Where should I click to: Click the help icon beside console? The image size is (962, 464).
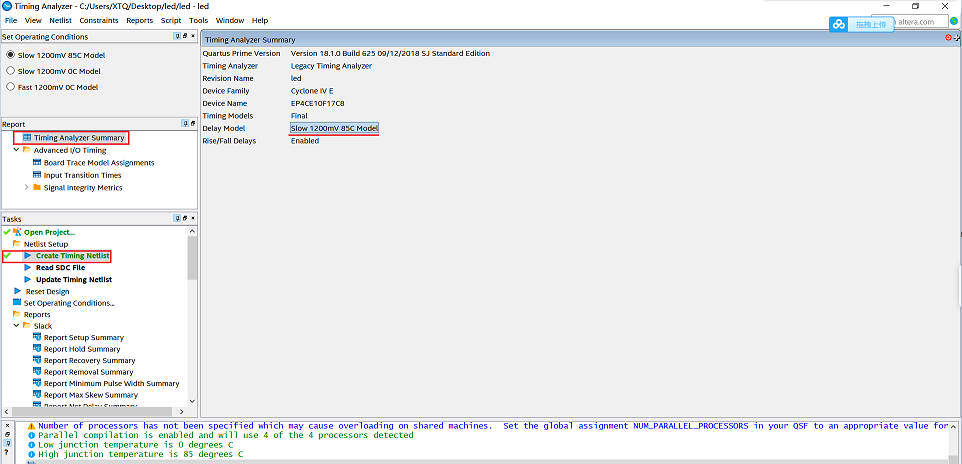7,452
